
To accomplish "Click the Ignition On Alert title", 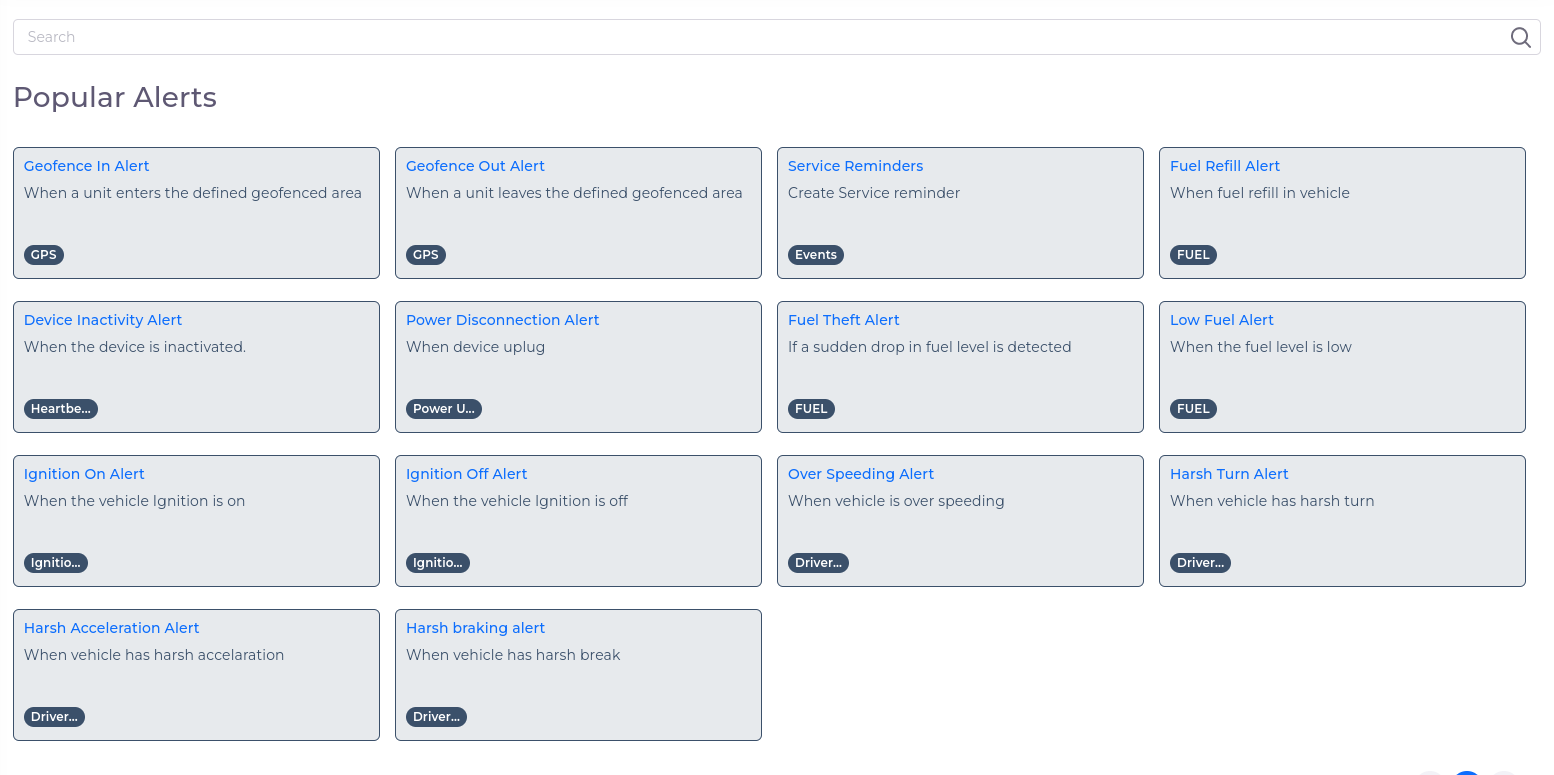I will coord(84,474).
